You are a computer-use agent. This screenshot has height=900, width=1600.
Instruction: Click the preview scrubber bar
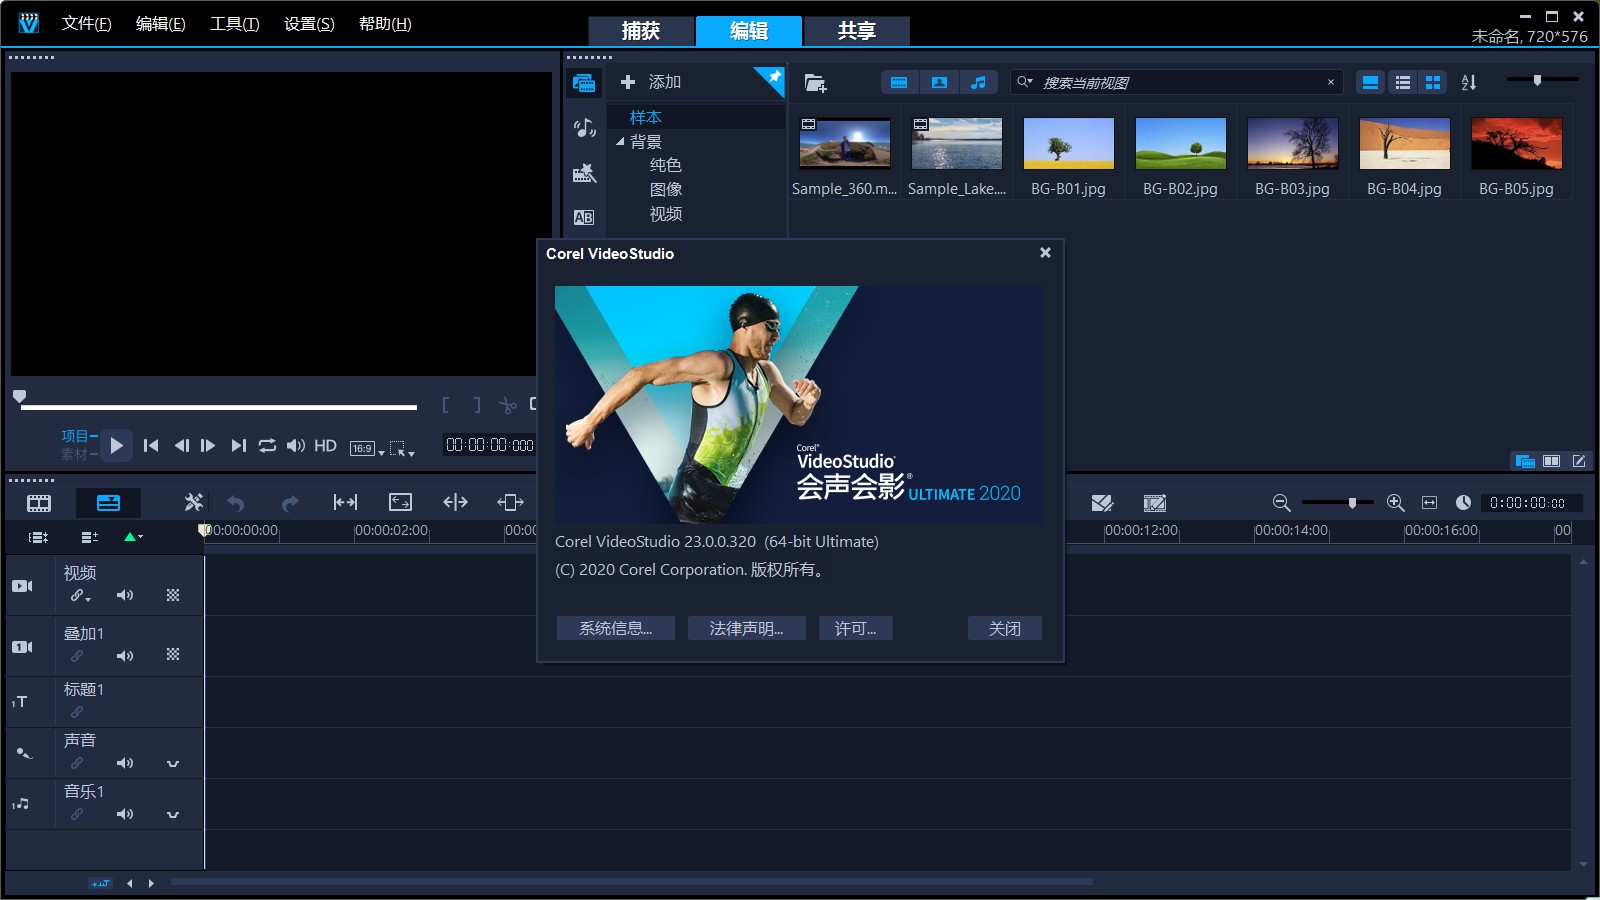tap(218, 407)
